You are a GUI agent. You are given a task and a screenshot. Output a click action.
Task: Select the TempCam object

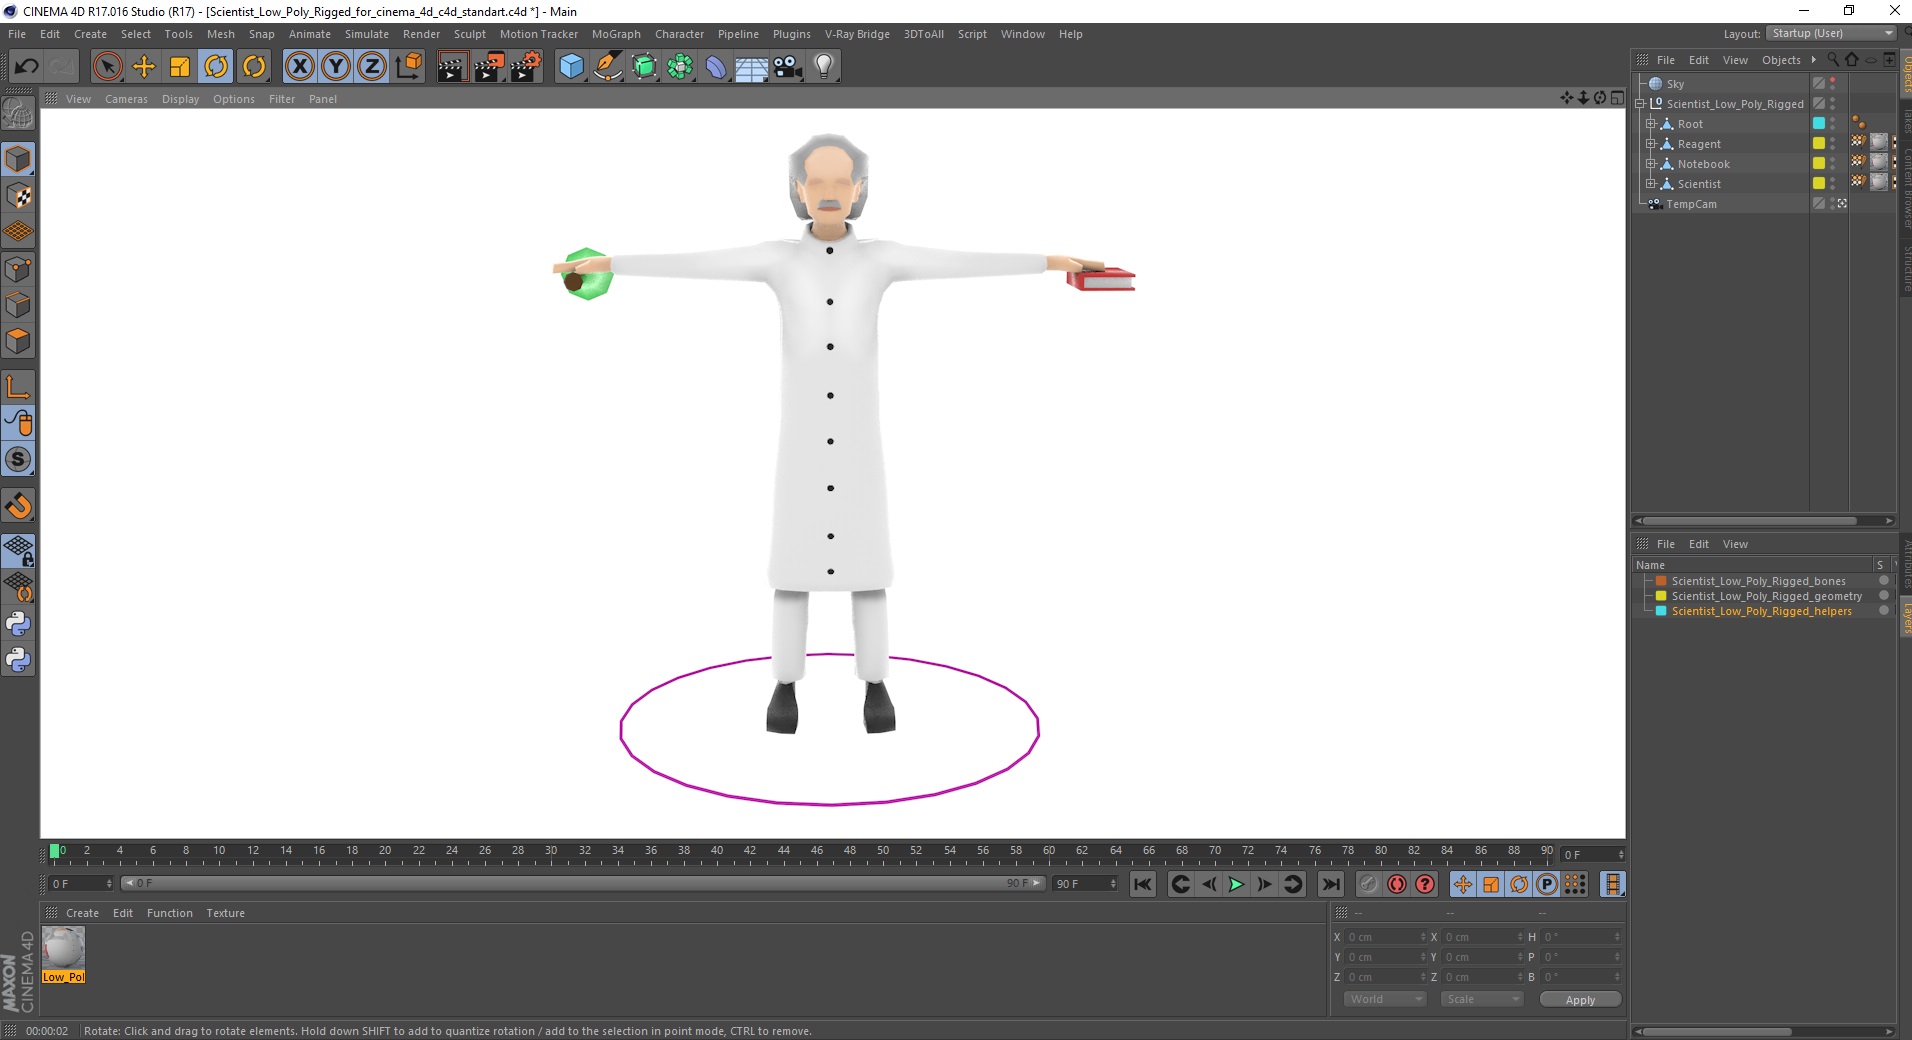[x=1690, y=204]
